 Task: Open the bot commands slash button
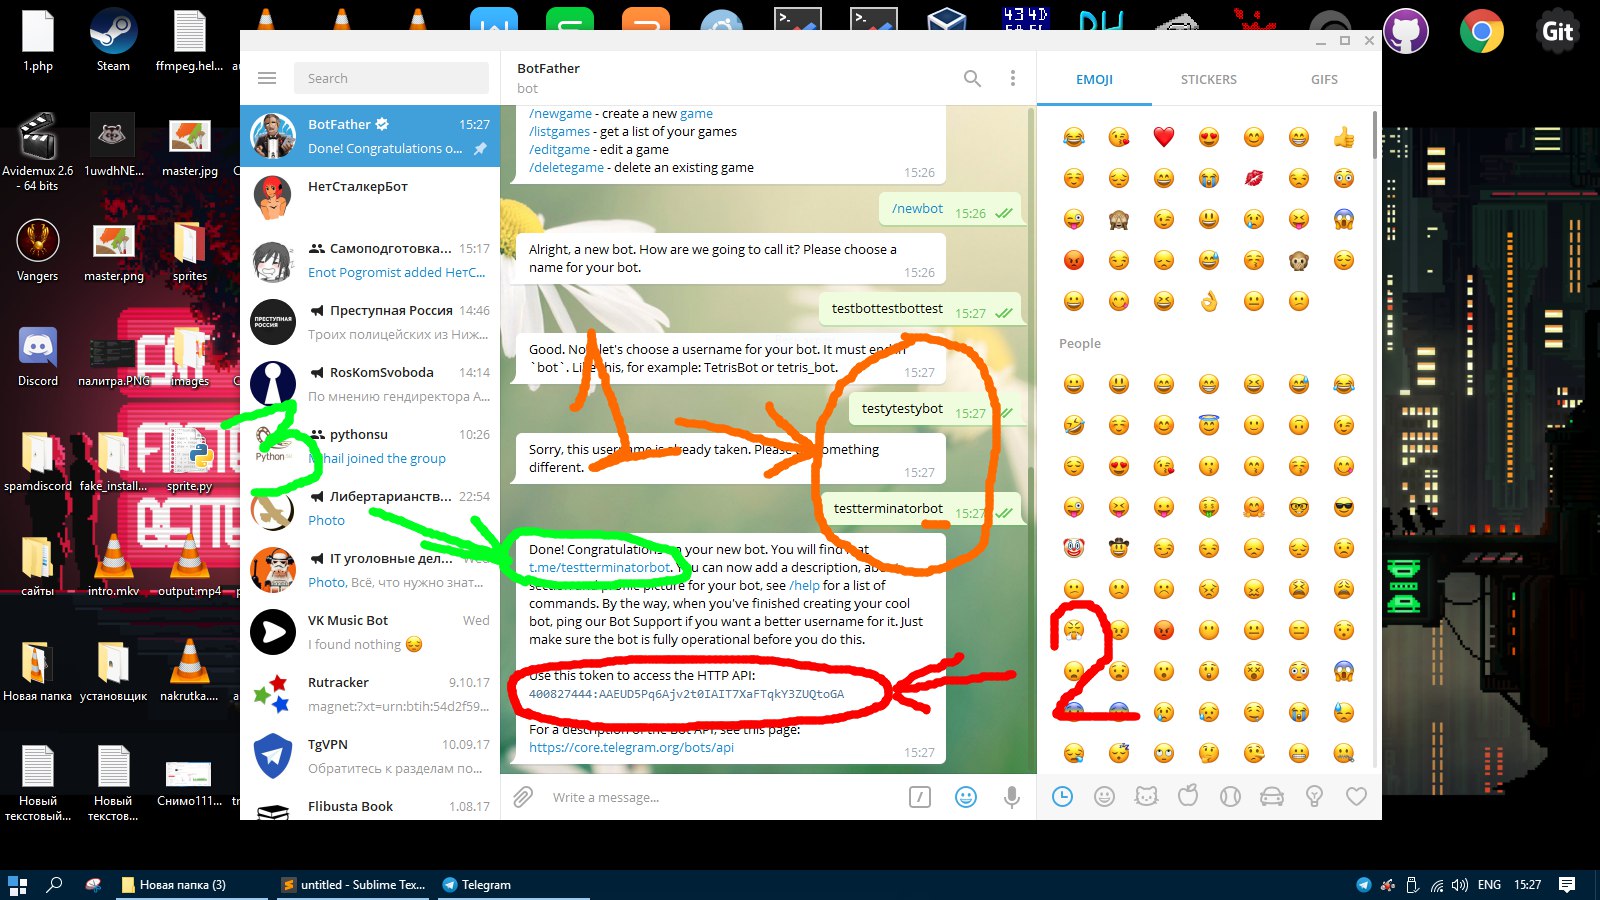point(920,797)
